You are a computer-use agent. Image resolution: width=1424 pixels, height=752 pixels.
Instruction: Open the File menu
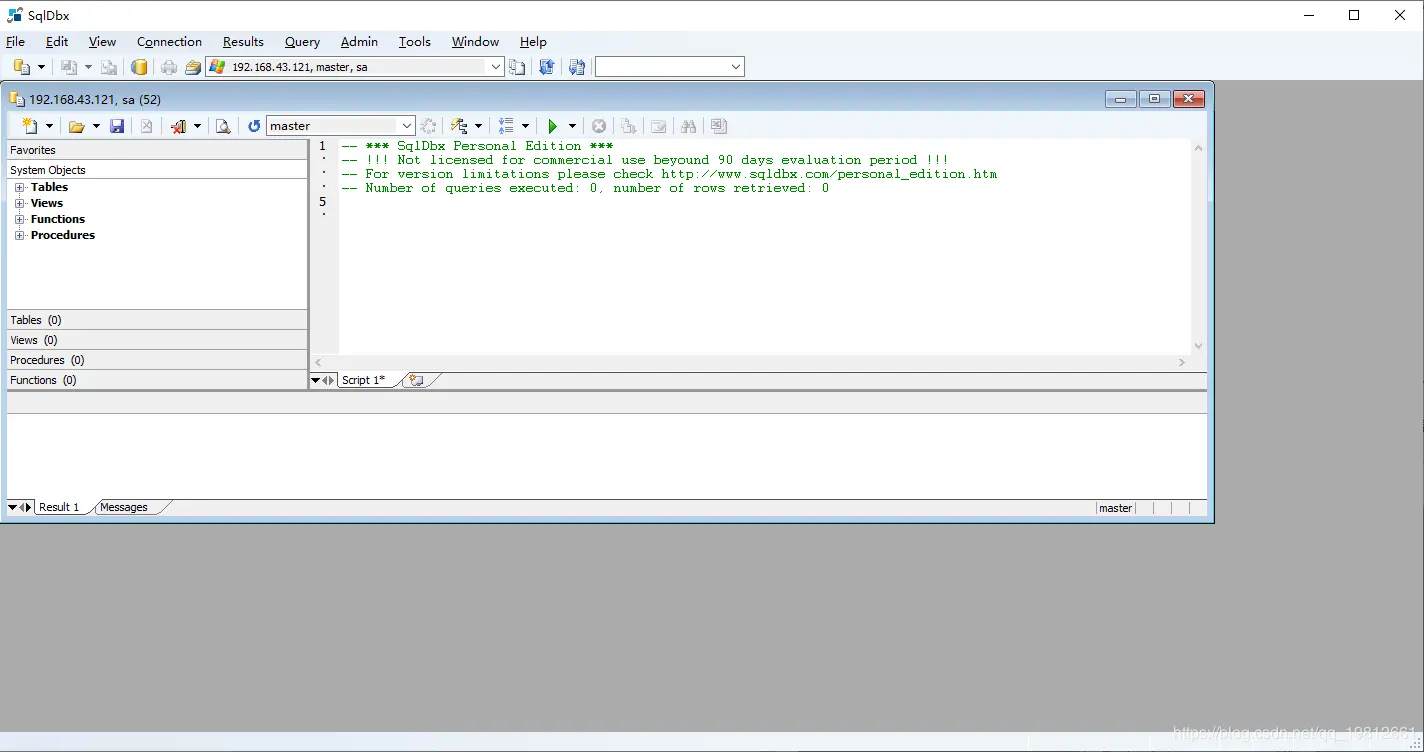click(15, 42)
